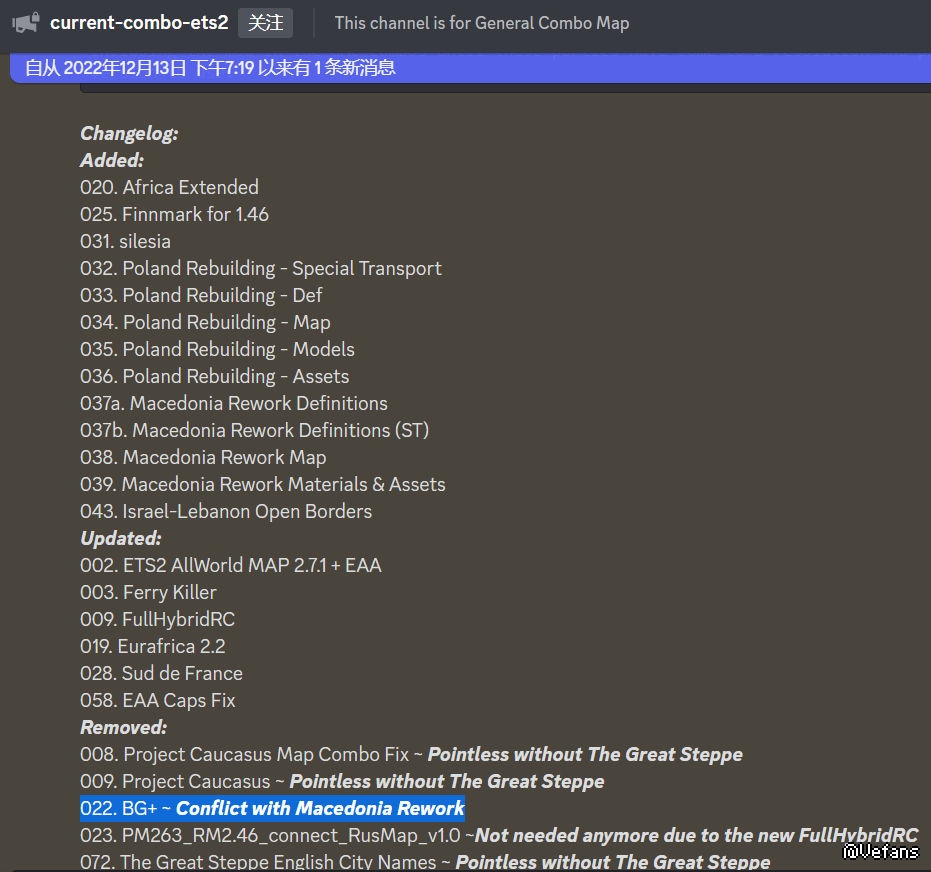Click '002. ETS2 AllWorld MAP 2.7.1 + EAA'
Screen dimensions: 931x872
231,565
